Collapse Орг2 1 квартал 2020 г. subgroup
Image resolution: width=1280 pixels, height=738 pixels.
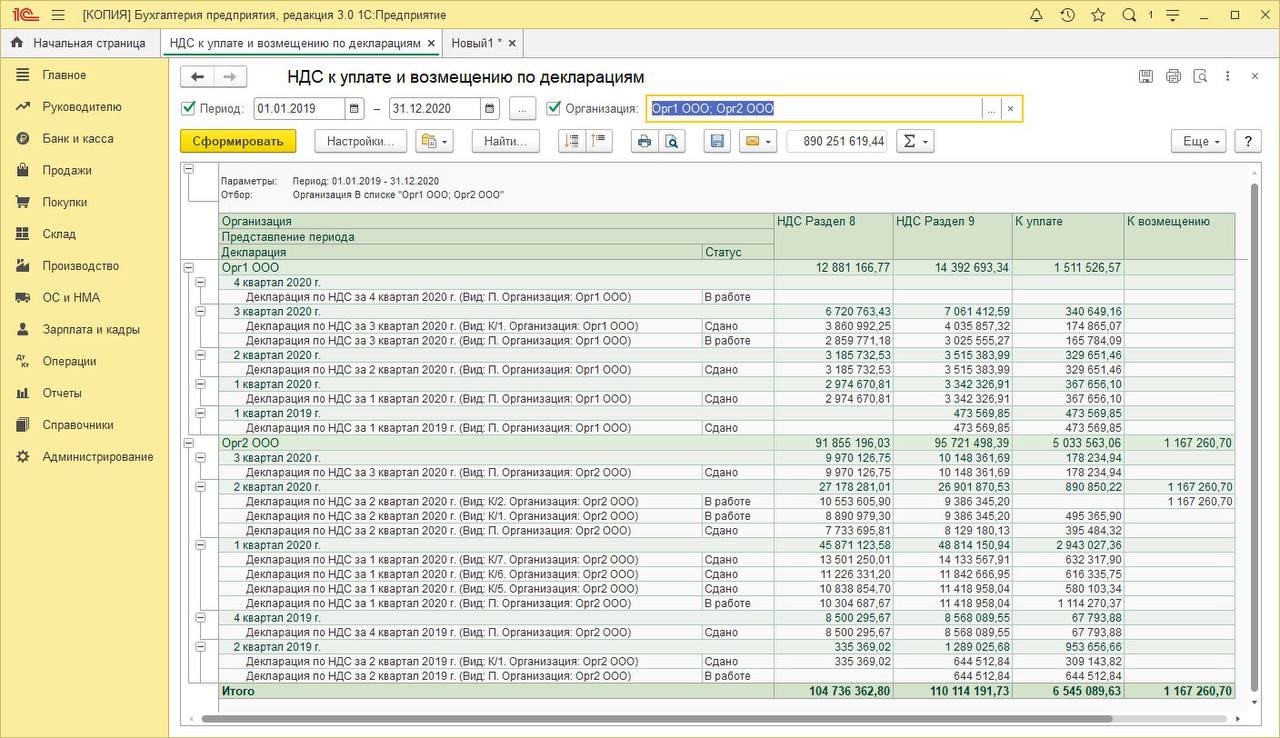200,545
